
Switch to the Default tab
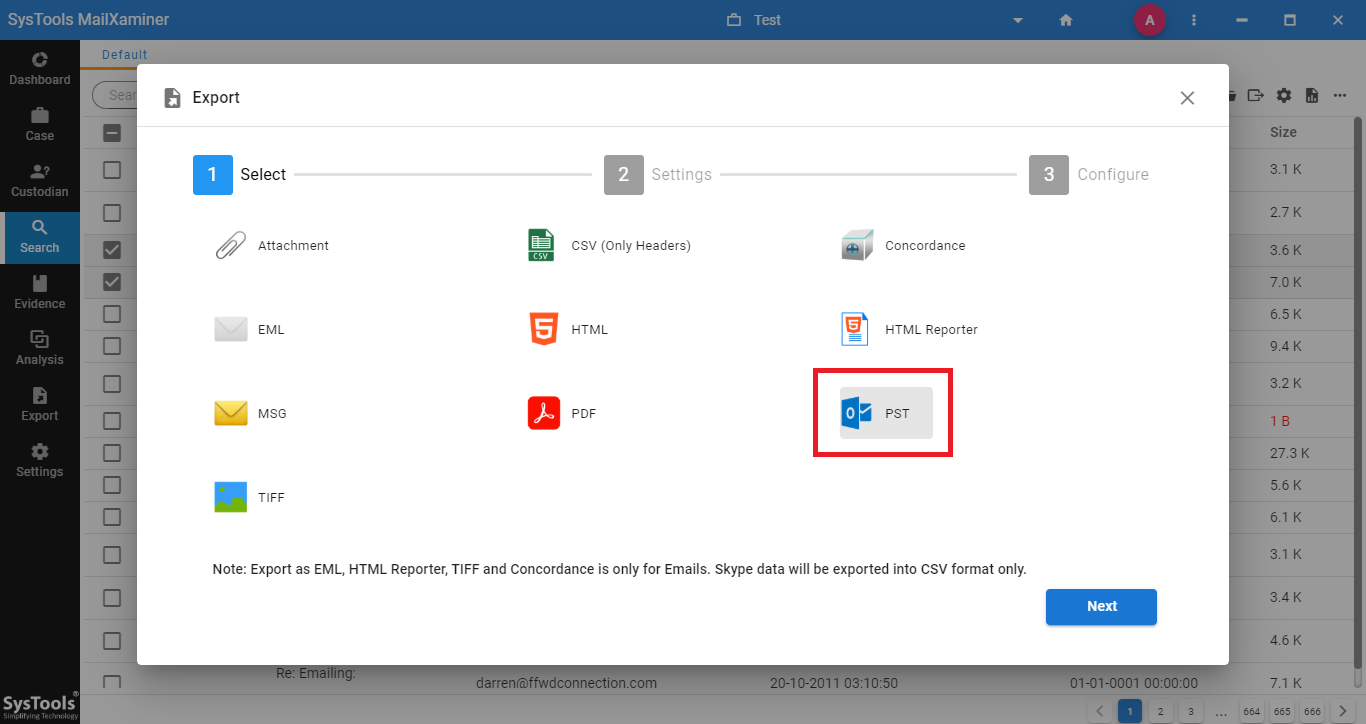pyautogui.click(x=124, y=55)
